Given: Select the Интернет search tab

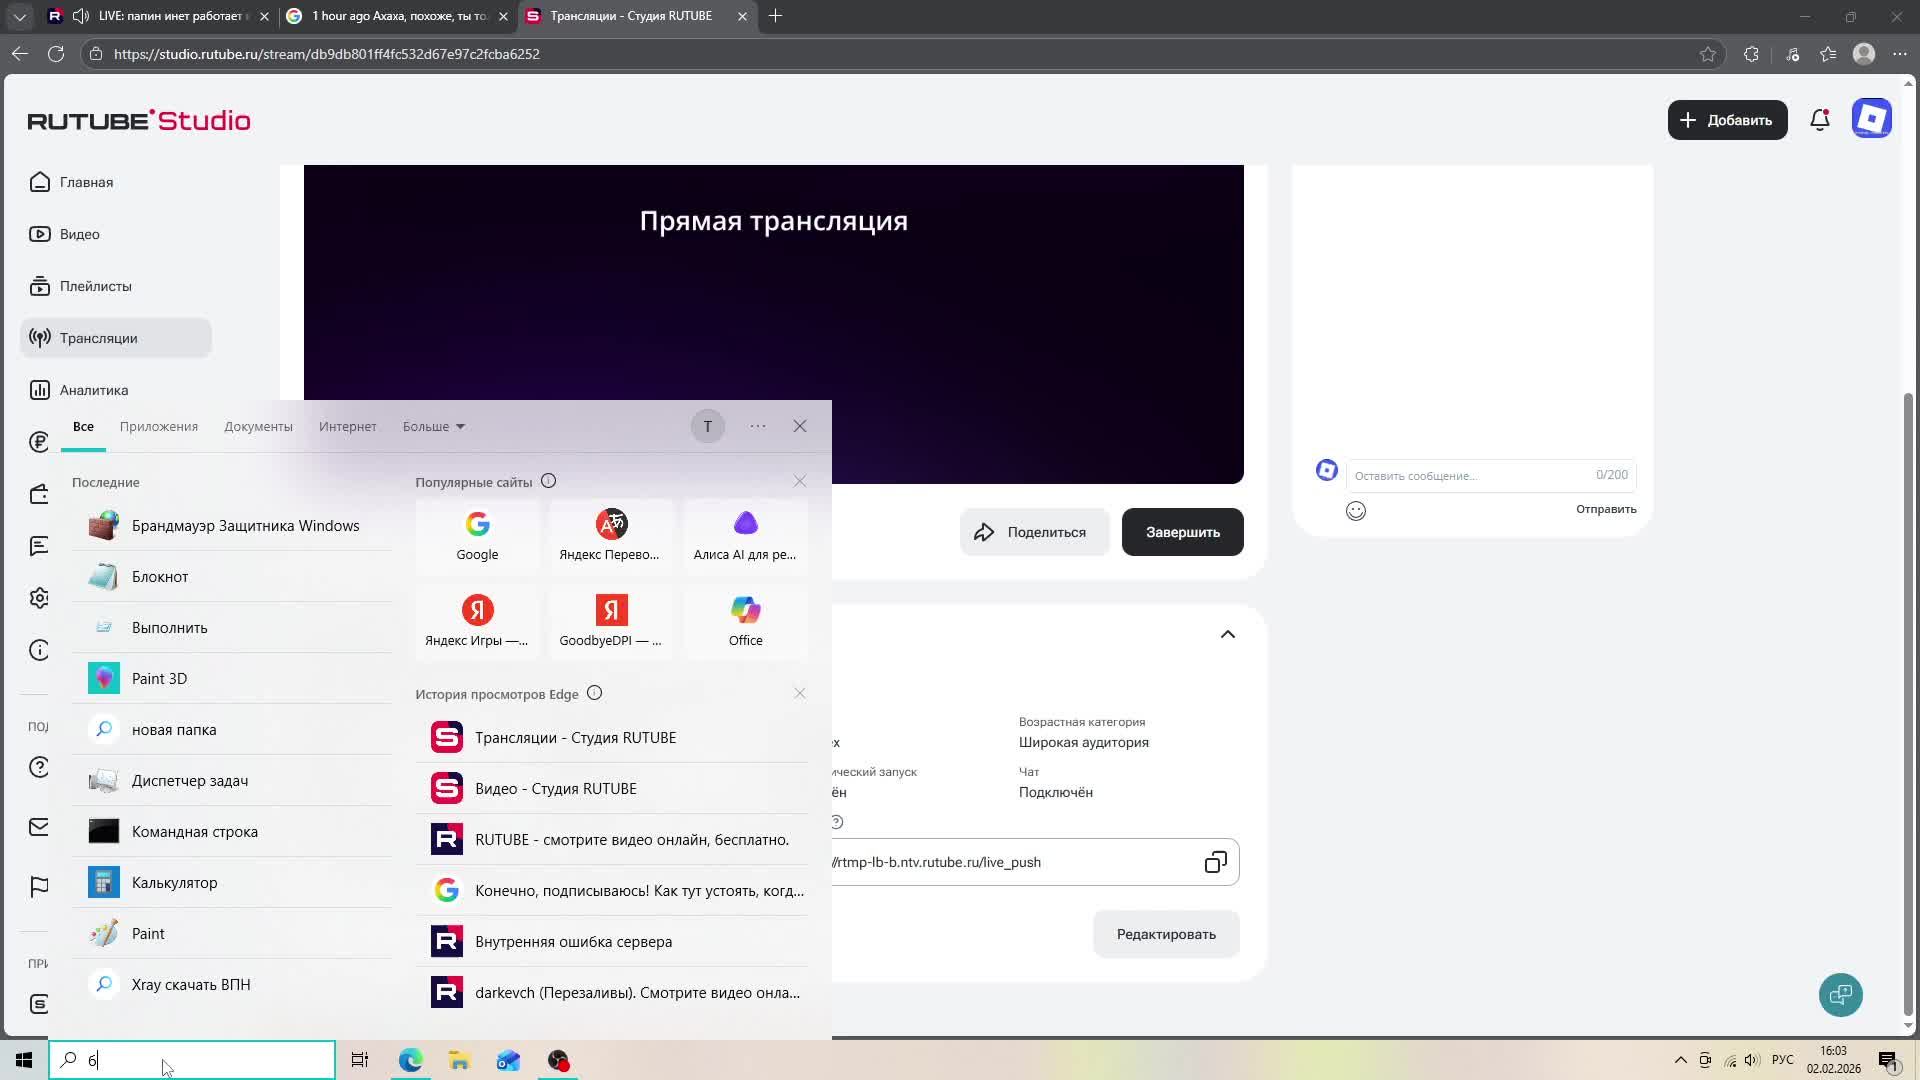Looking at the screenshot, I should pos(347,426).
